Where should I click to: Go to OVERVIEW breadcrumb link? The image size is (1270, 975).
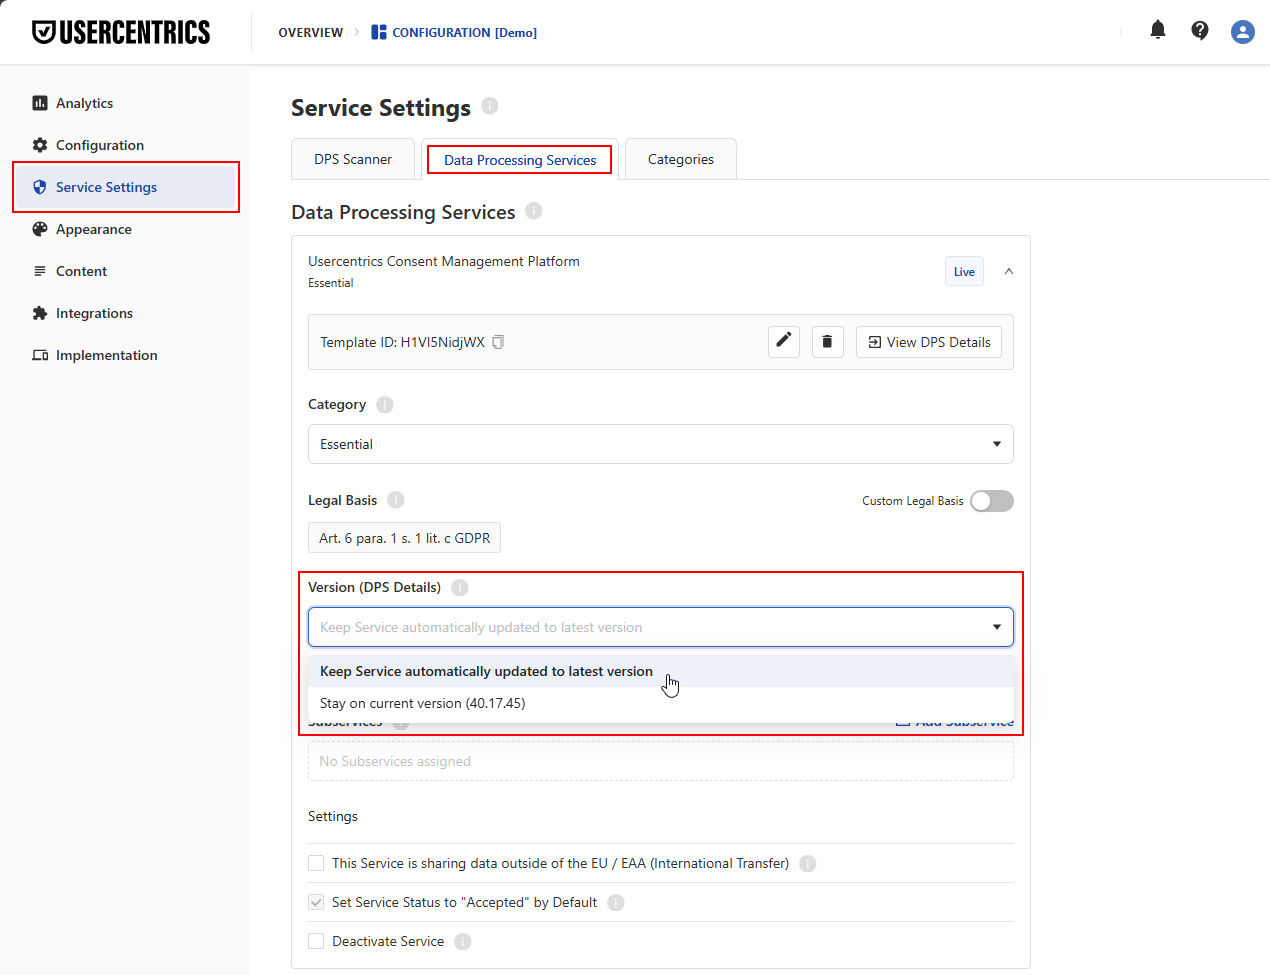[x=310, y=32]
